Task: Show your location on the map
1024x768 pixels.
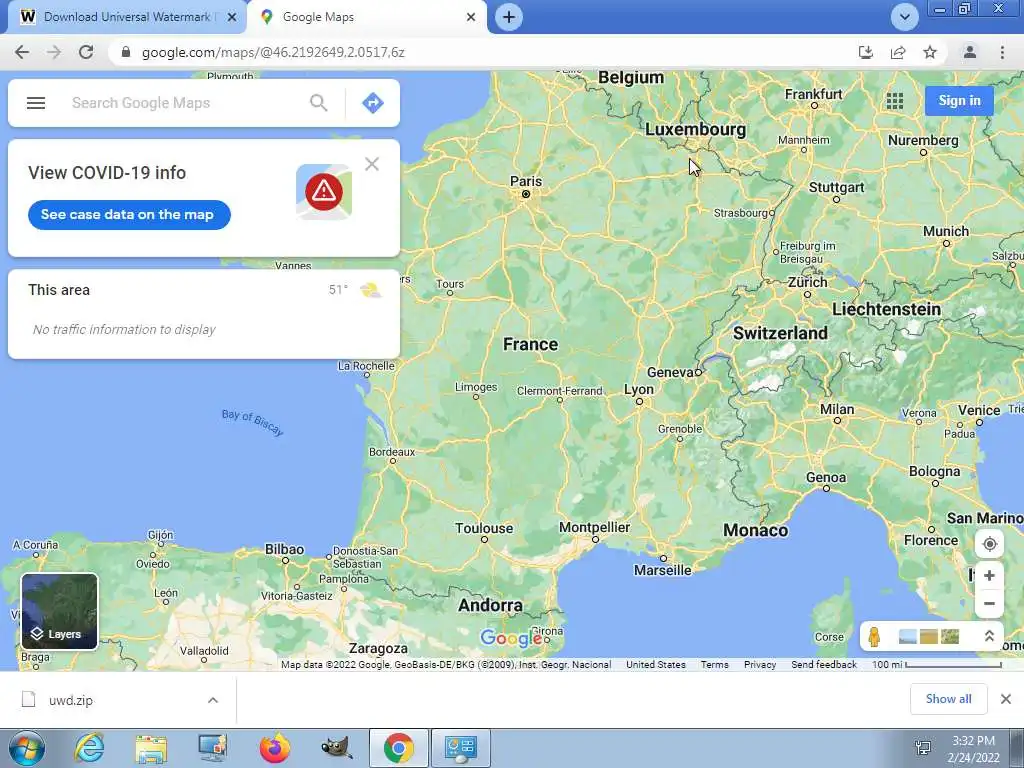Action: [989, 544]
